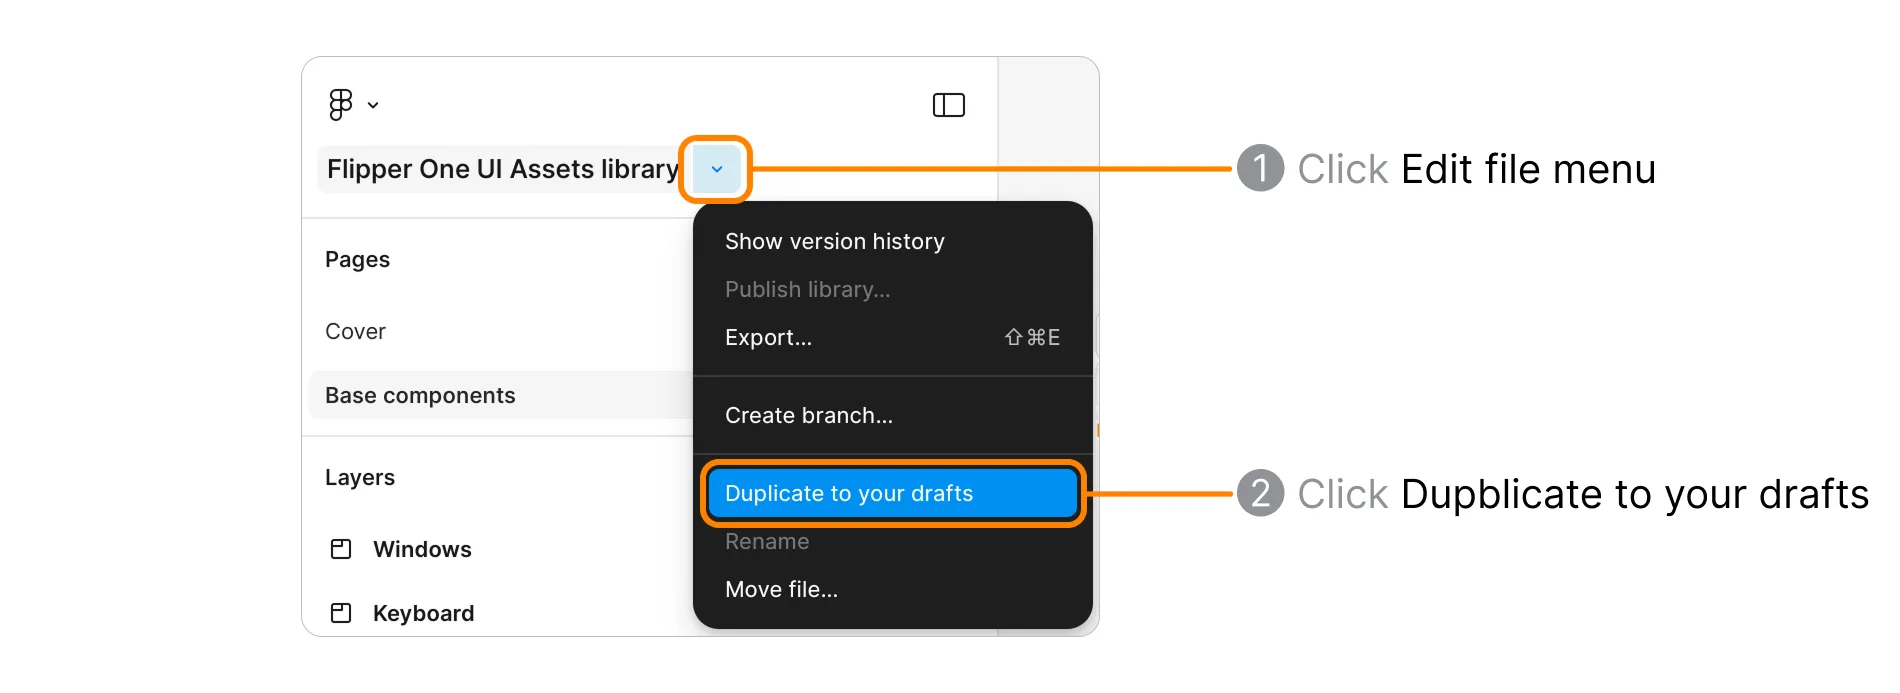Click the frame icon beside Windows
The image size is (1900, 693).
coord(341,549)
